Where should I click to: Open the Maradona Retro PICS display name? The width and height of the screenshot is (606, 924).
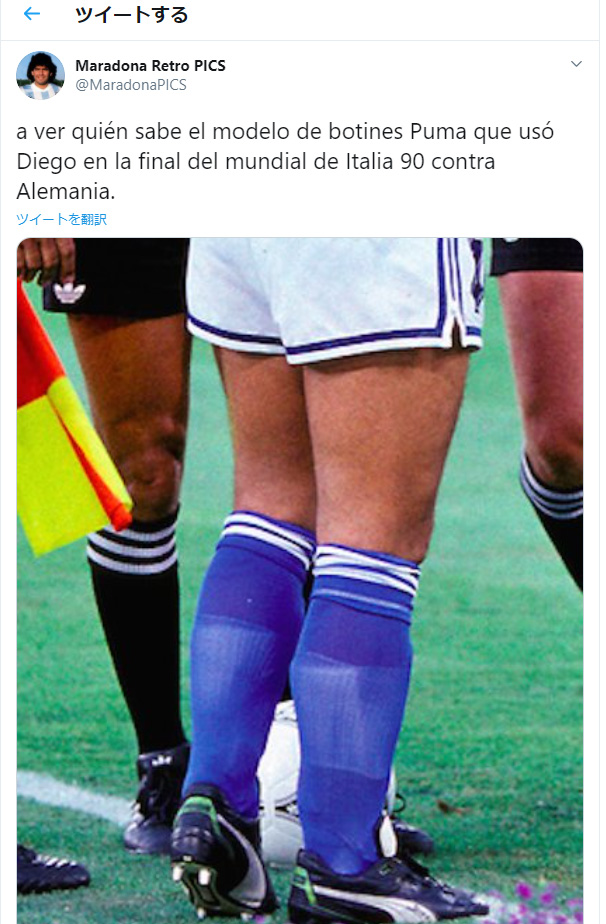tap(150, 65)
